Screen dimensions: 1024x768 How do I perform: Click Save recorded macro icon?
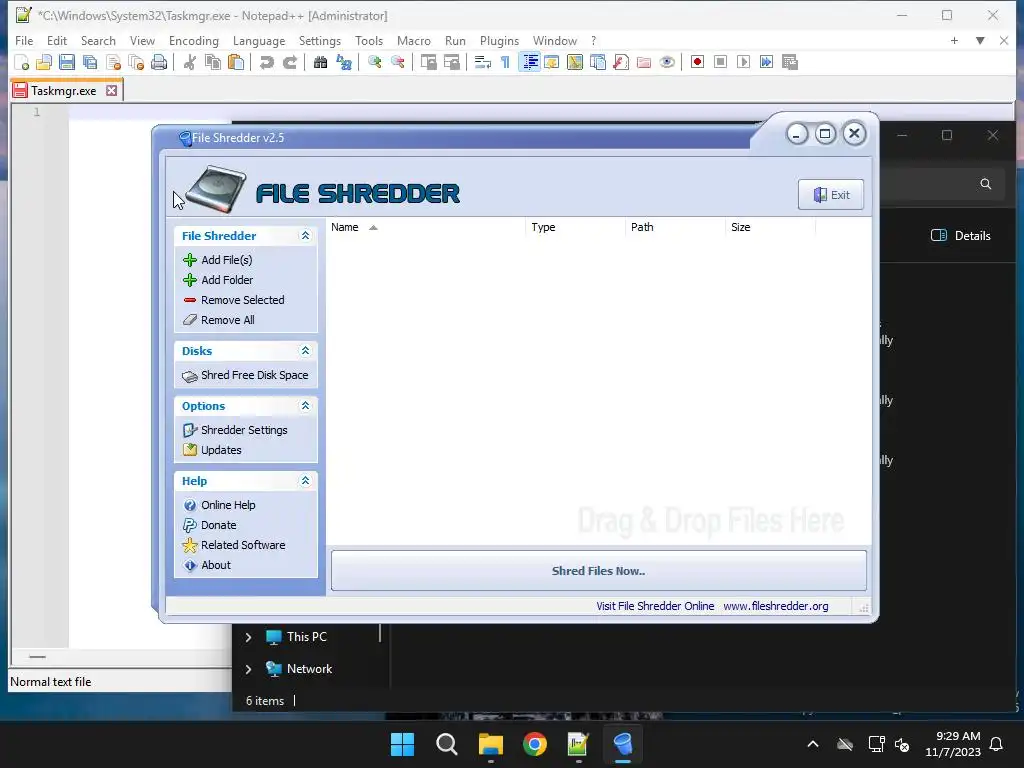click(x=790, y=62)
